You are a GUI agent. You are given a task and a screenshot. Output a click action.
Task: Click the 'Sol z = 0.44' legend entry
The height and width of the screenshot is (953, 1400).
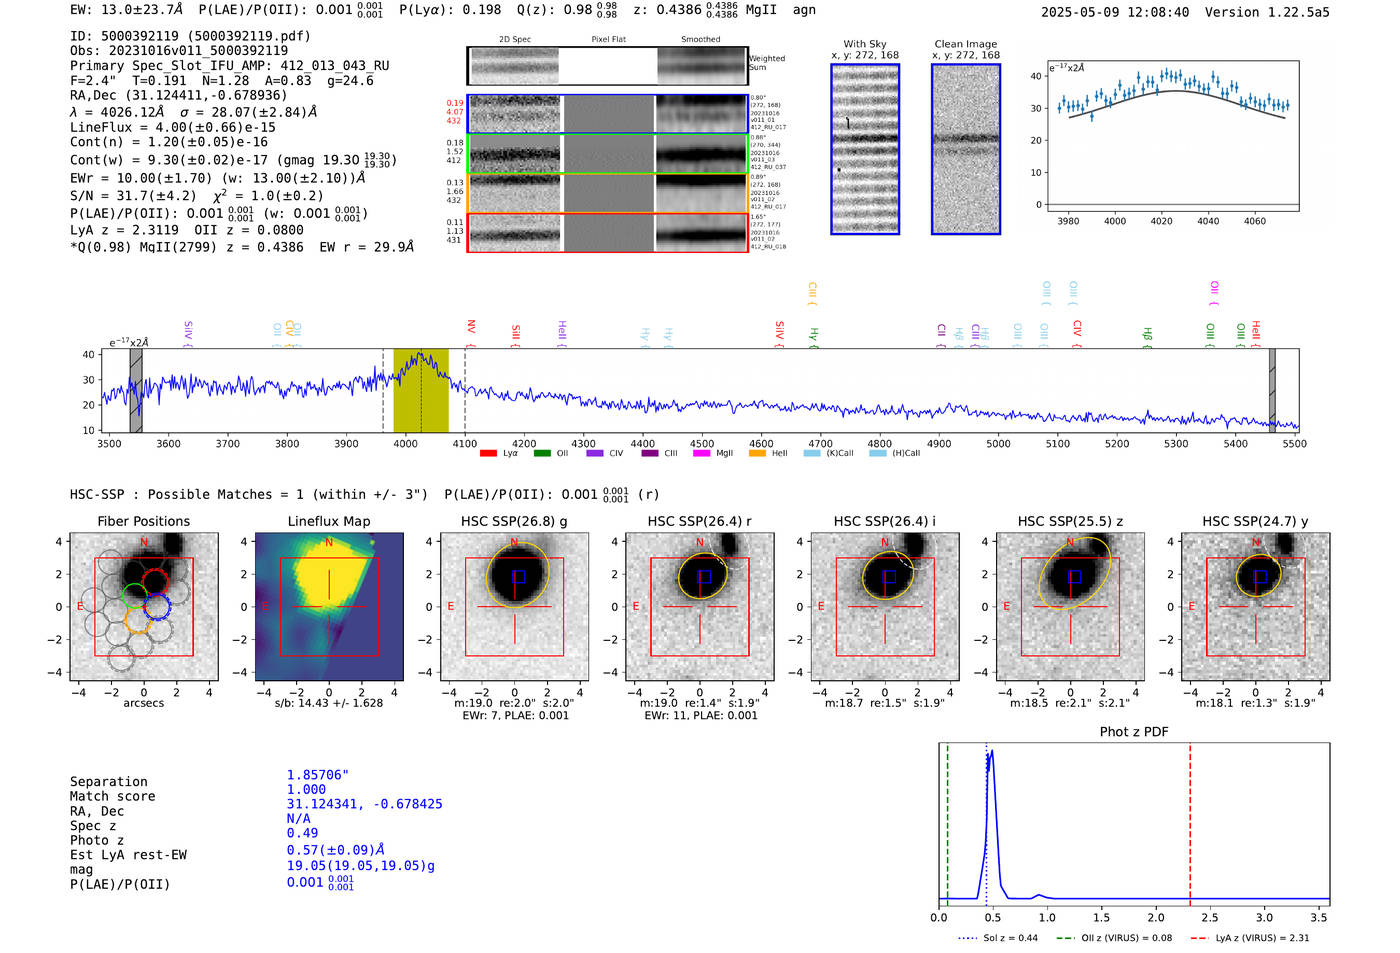click(998, 938)
